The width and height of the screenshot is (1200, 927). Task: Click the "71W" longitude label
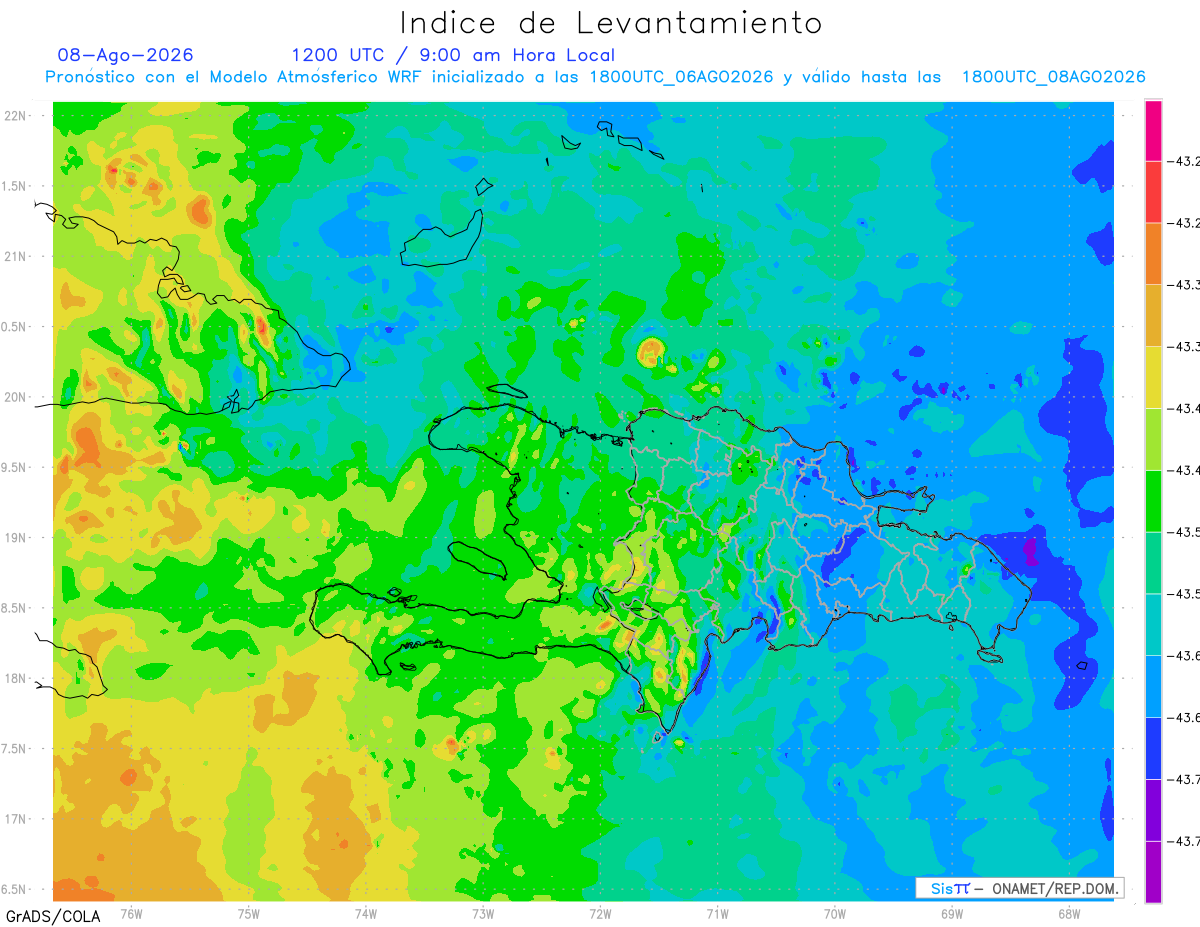[717, 913]
